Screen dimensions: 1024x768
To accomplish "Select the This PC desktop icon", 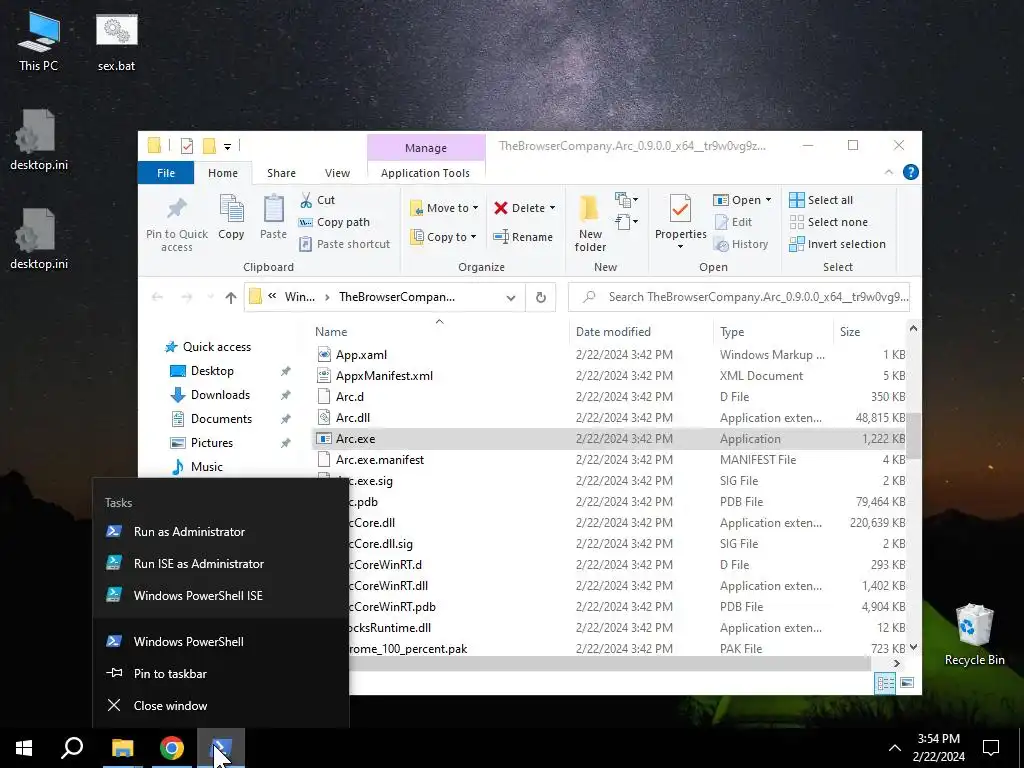I will (39, 42).
